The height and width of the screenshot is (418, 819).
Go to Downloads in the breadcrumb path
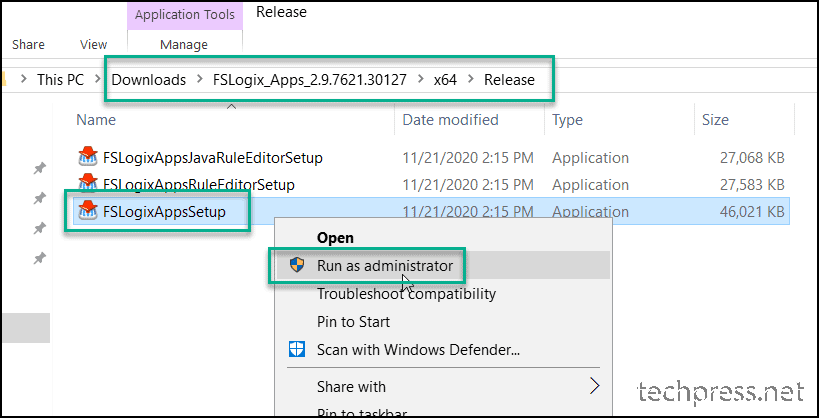(149, 80)
